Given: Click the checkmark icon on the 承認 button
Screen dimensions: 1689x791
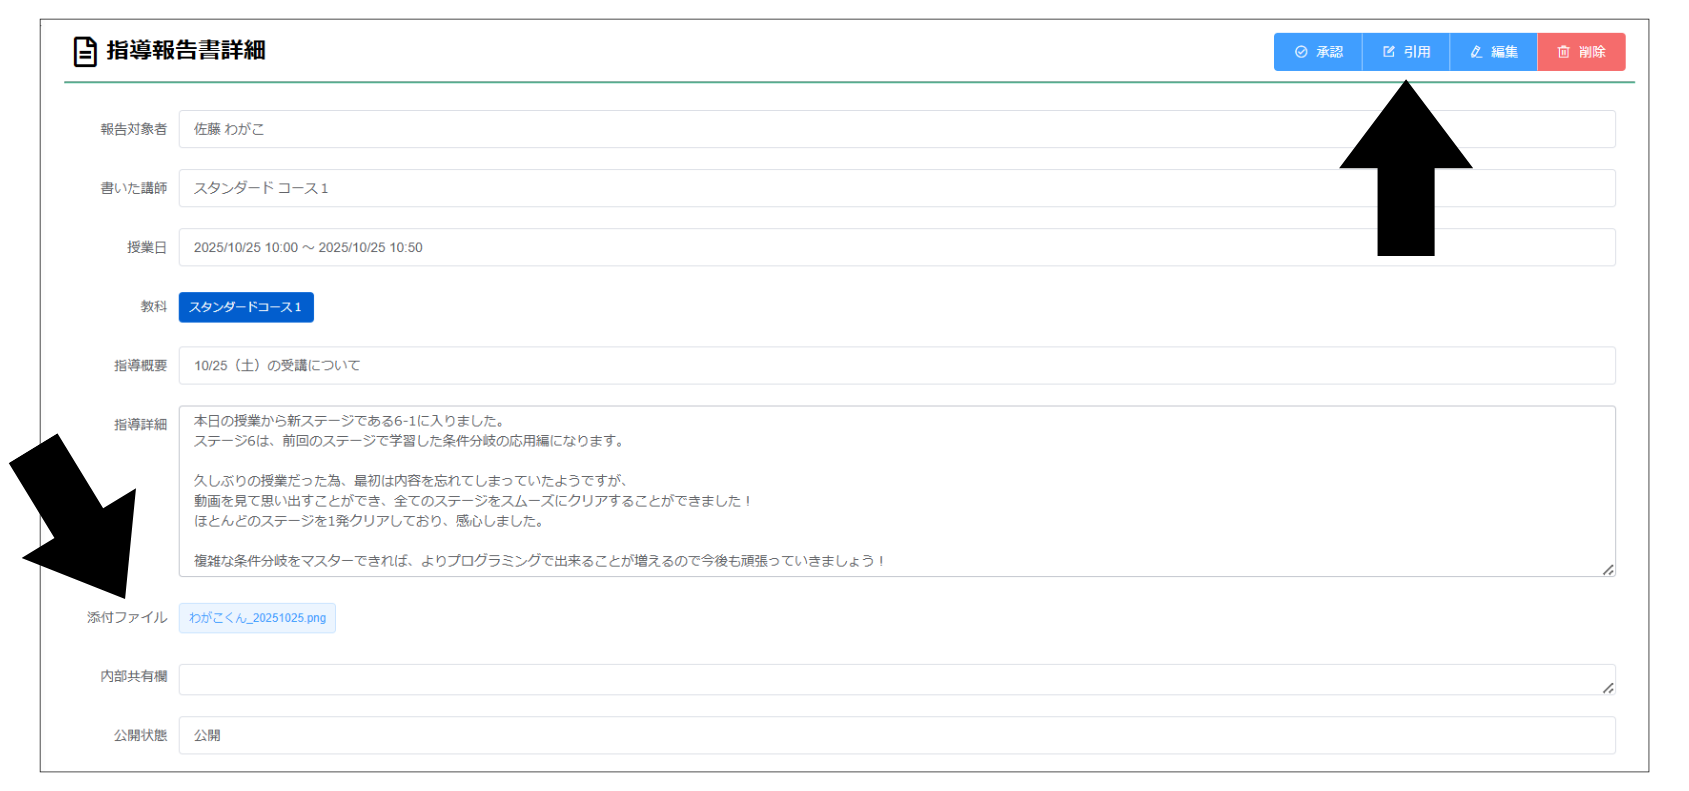Looking at the screenshot, I should [x=1301, y=52].
